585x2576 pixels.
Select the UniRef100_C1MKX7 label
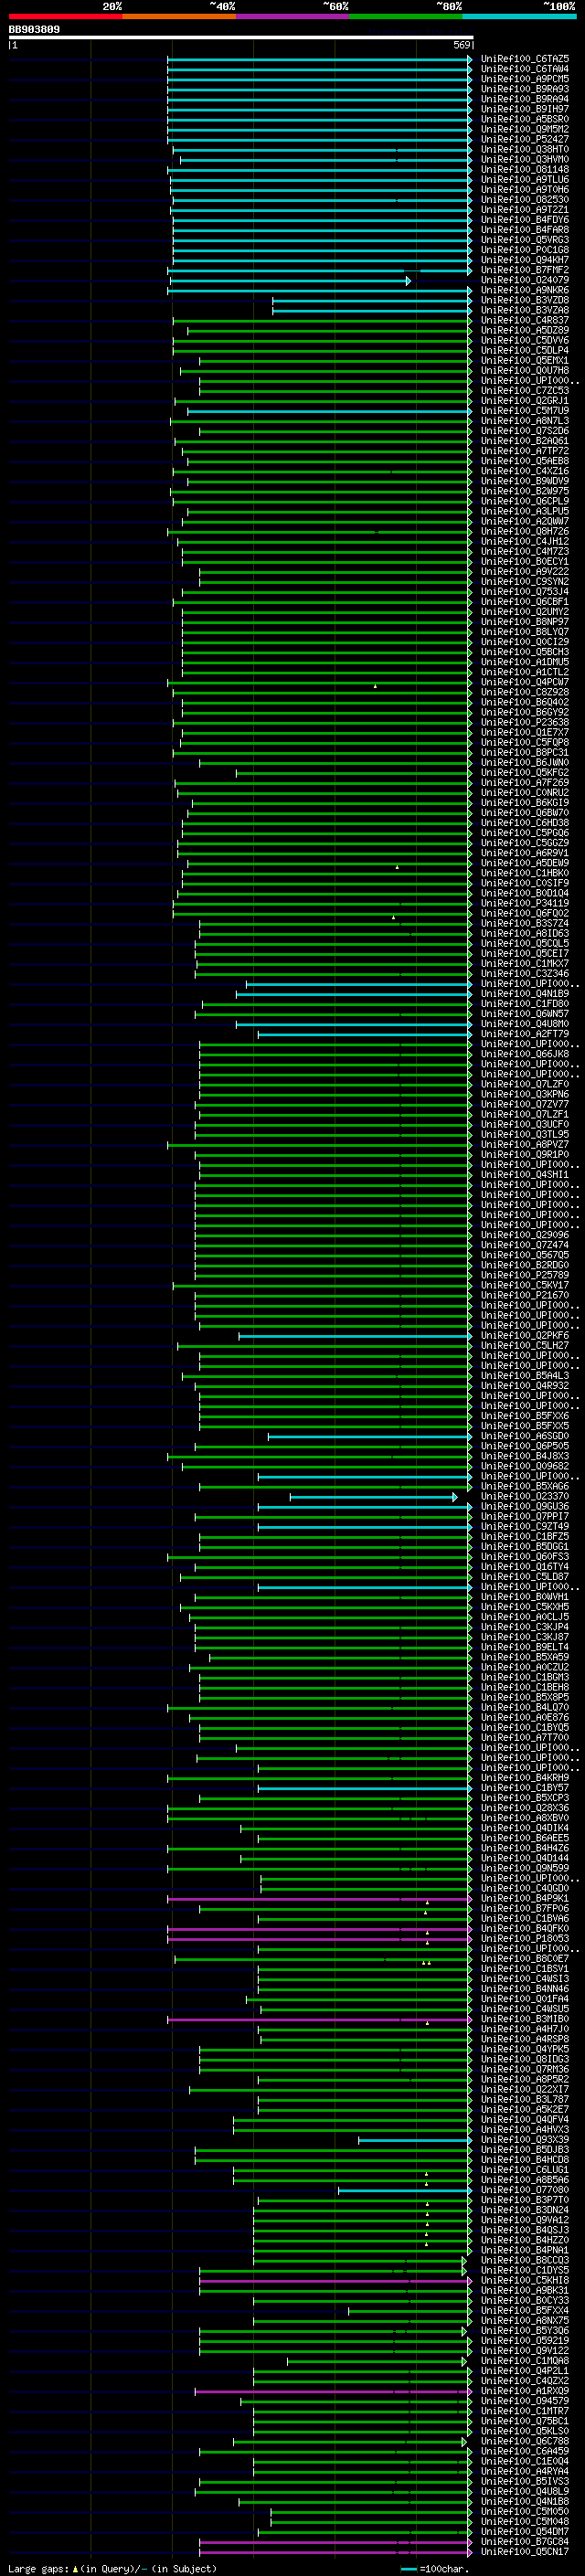tap(525, 963)
